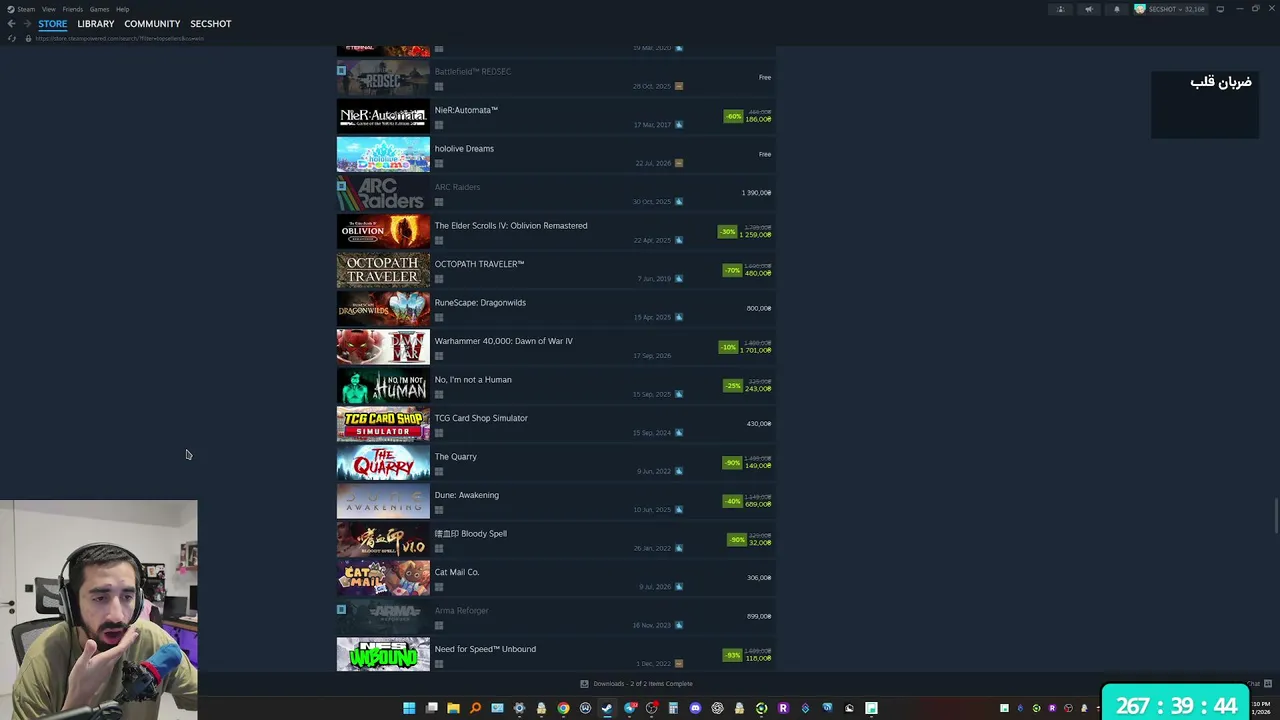Open the hololive Dreams listing
1280x720 pixels.
point(556,155)
